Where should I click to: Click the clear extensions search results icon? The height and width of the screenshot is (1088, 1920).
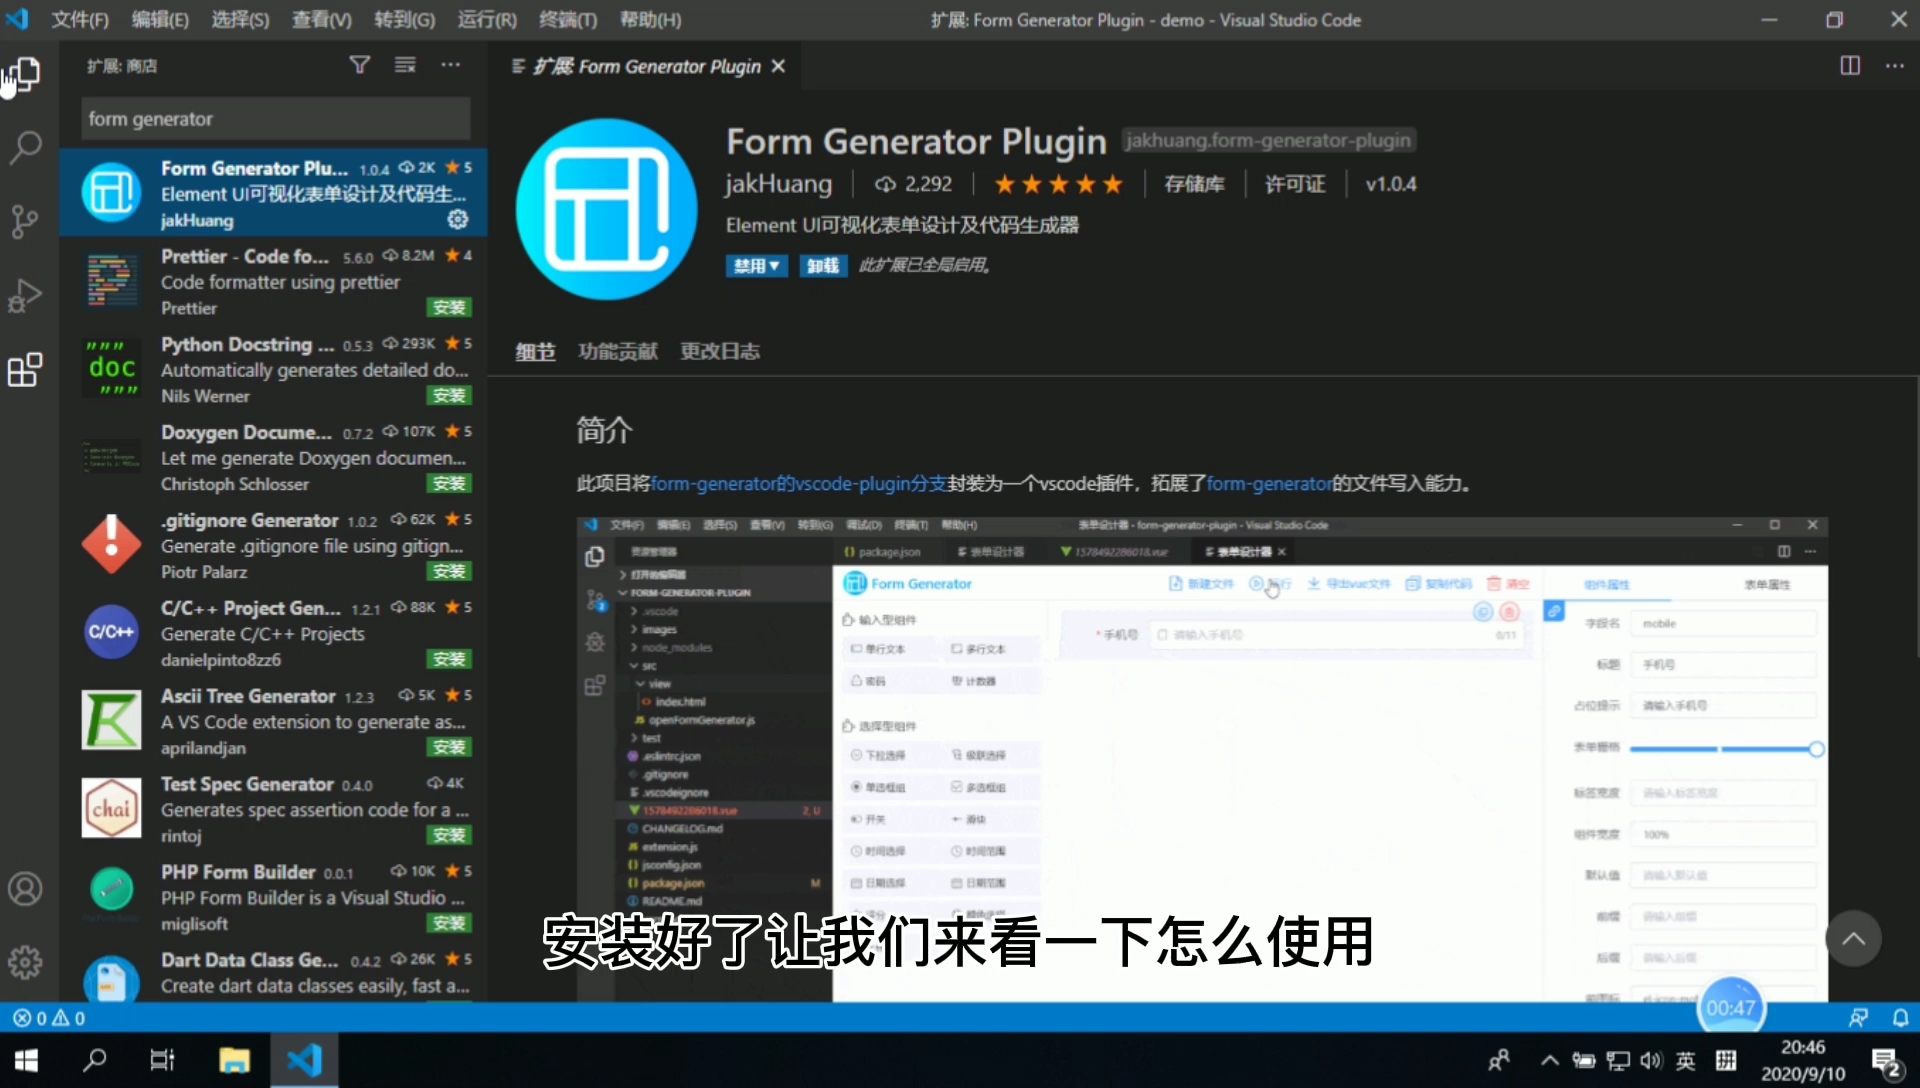click(x=405, y=65)
